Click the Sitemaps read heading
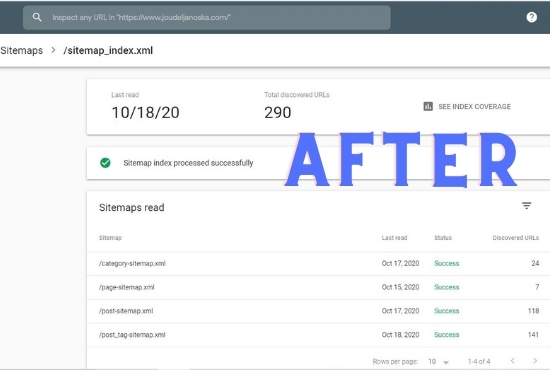The image size is (550, 370). click(132, 208)
